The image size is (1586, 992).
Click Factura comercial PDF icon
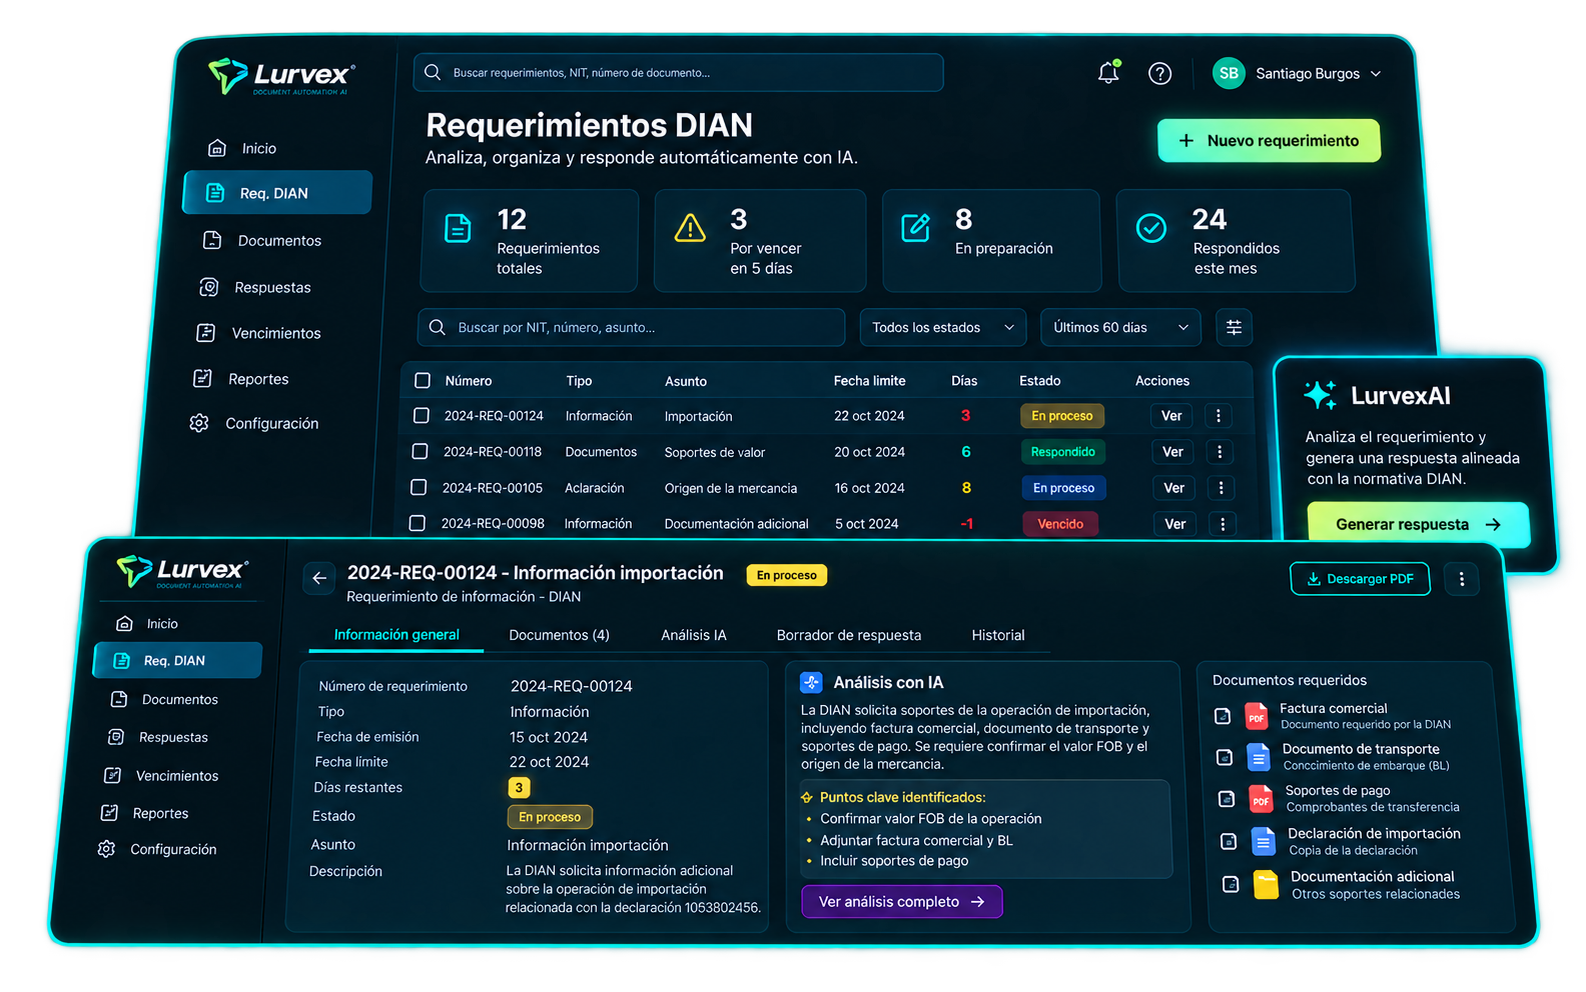[1257, 716]
